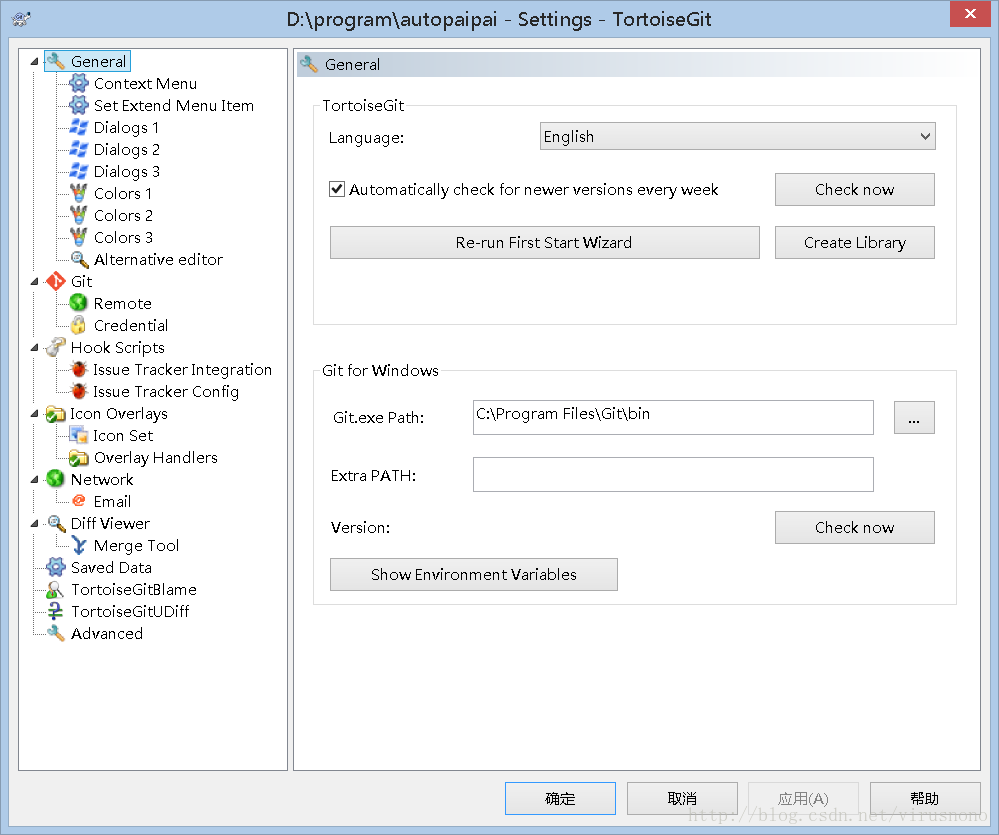
Task: Go to Dialogs 1 settings
Action: coord(126,127)
